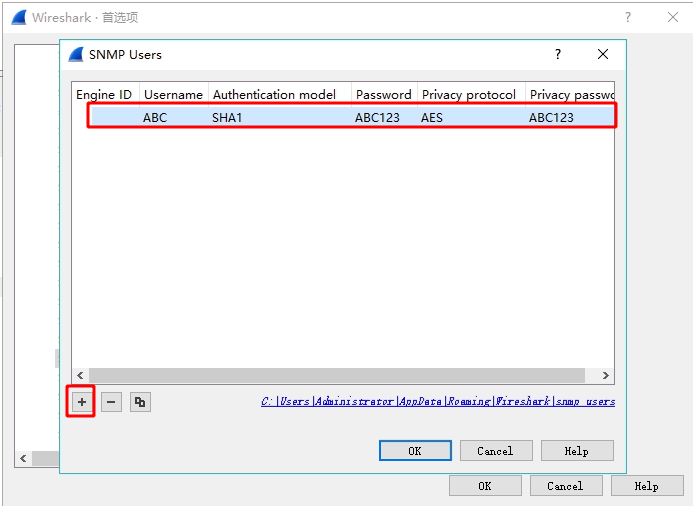
Task: Open the snmp_users file path link
Action: click(x=438, y=401)
